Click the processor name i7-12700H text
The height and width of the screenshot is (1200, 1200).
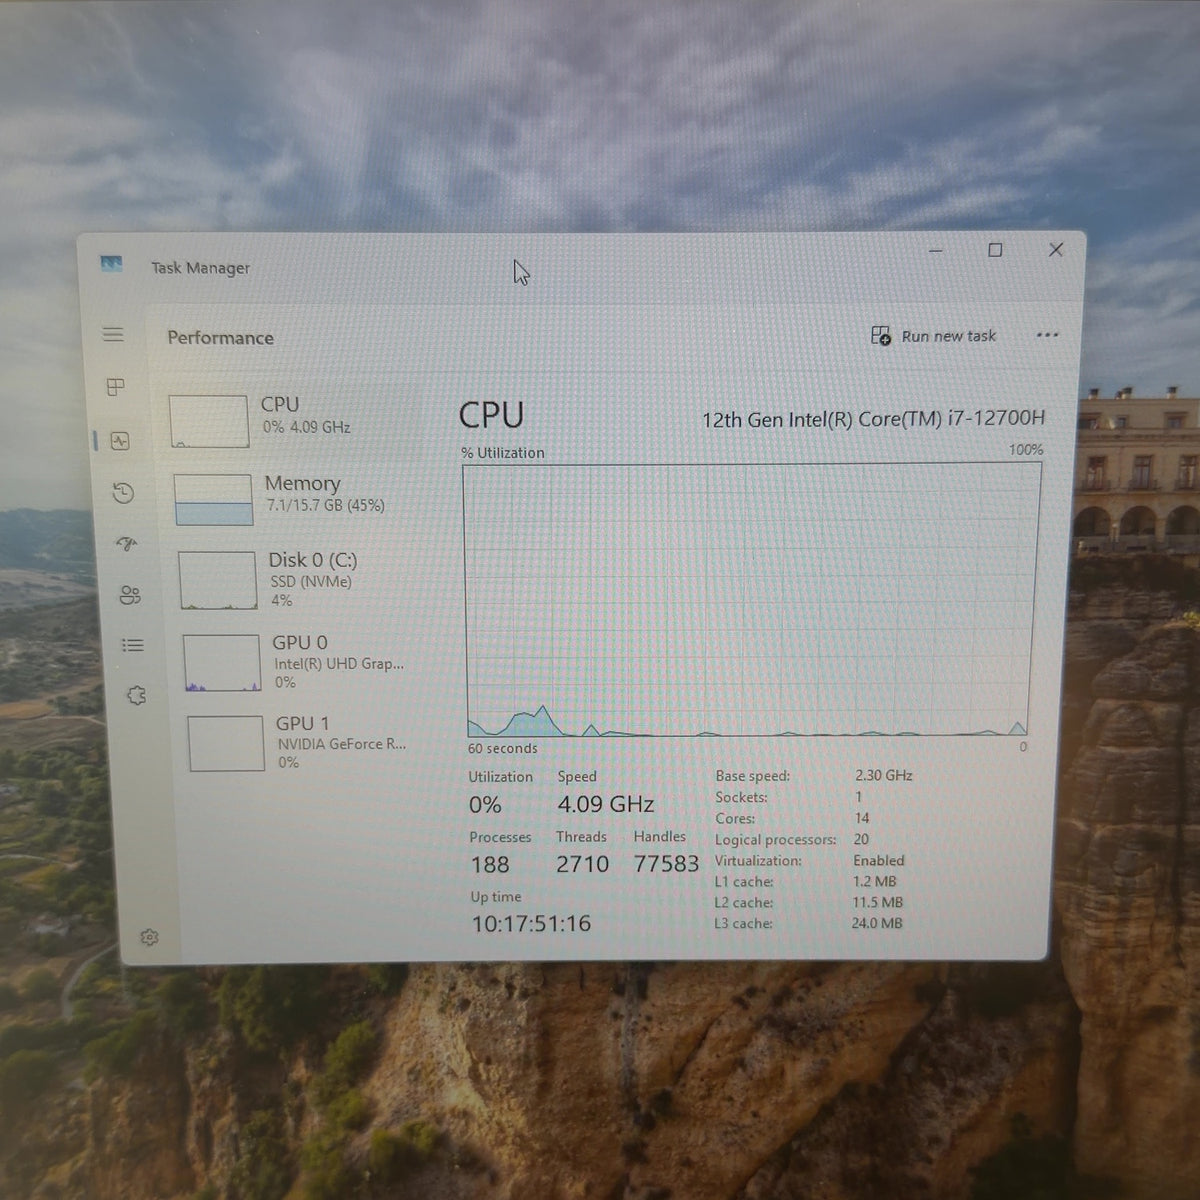(x=873, y=419)
